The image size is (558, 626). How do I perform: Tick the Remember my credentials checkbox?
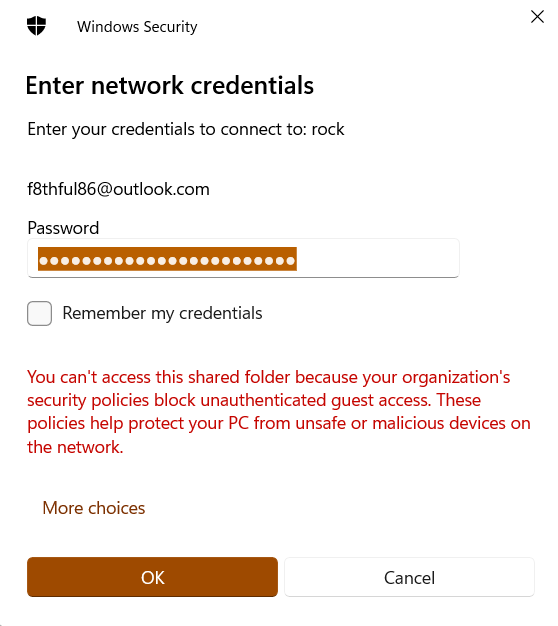point(40,313)
